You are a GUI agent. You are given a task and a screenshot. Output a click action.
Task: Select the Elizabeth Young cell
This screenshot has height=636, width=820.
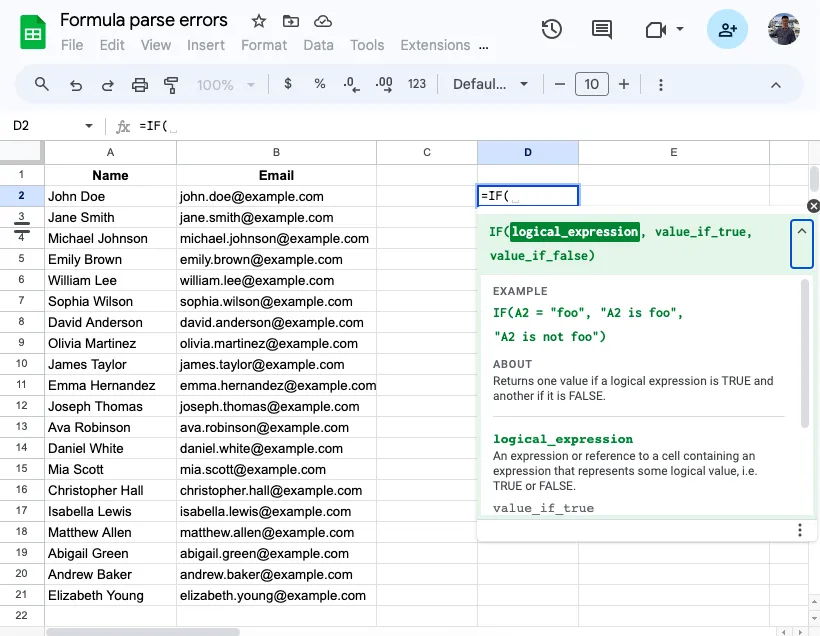[110, 595]
